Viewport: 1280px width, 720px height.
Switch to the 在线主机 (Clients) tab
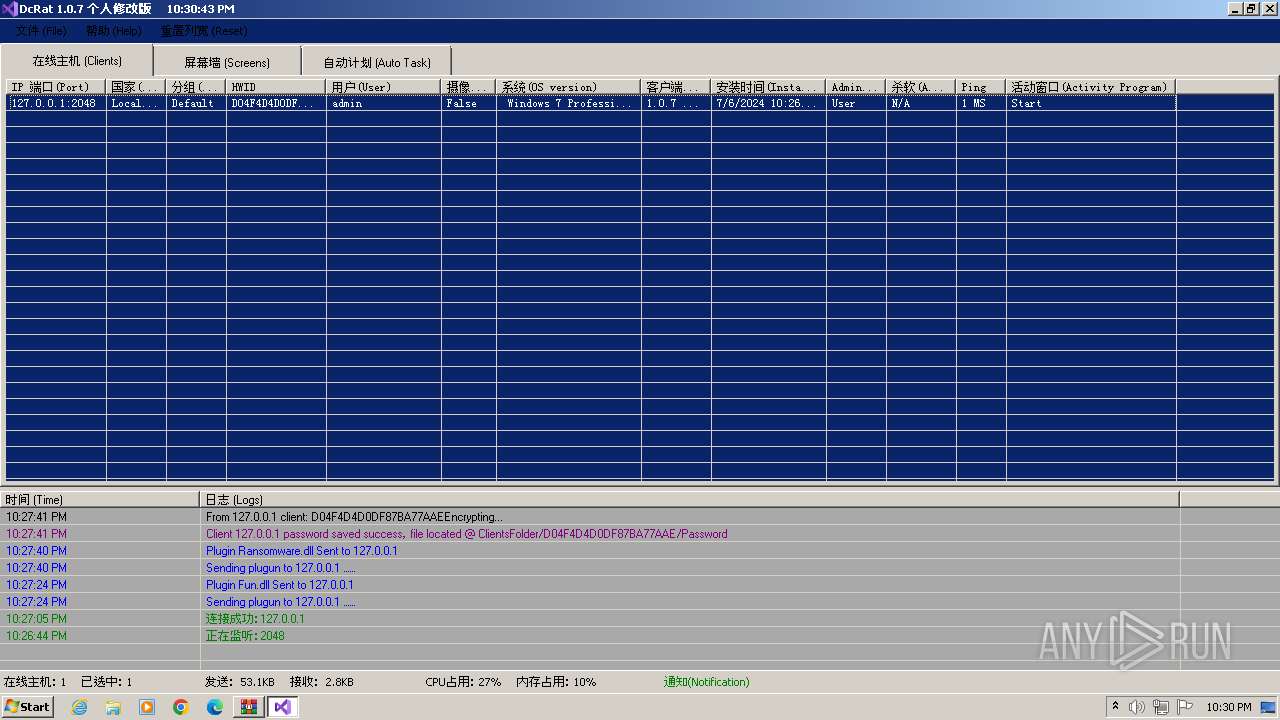click(x=77, y=60)
